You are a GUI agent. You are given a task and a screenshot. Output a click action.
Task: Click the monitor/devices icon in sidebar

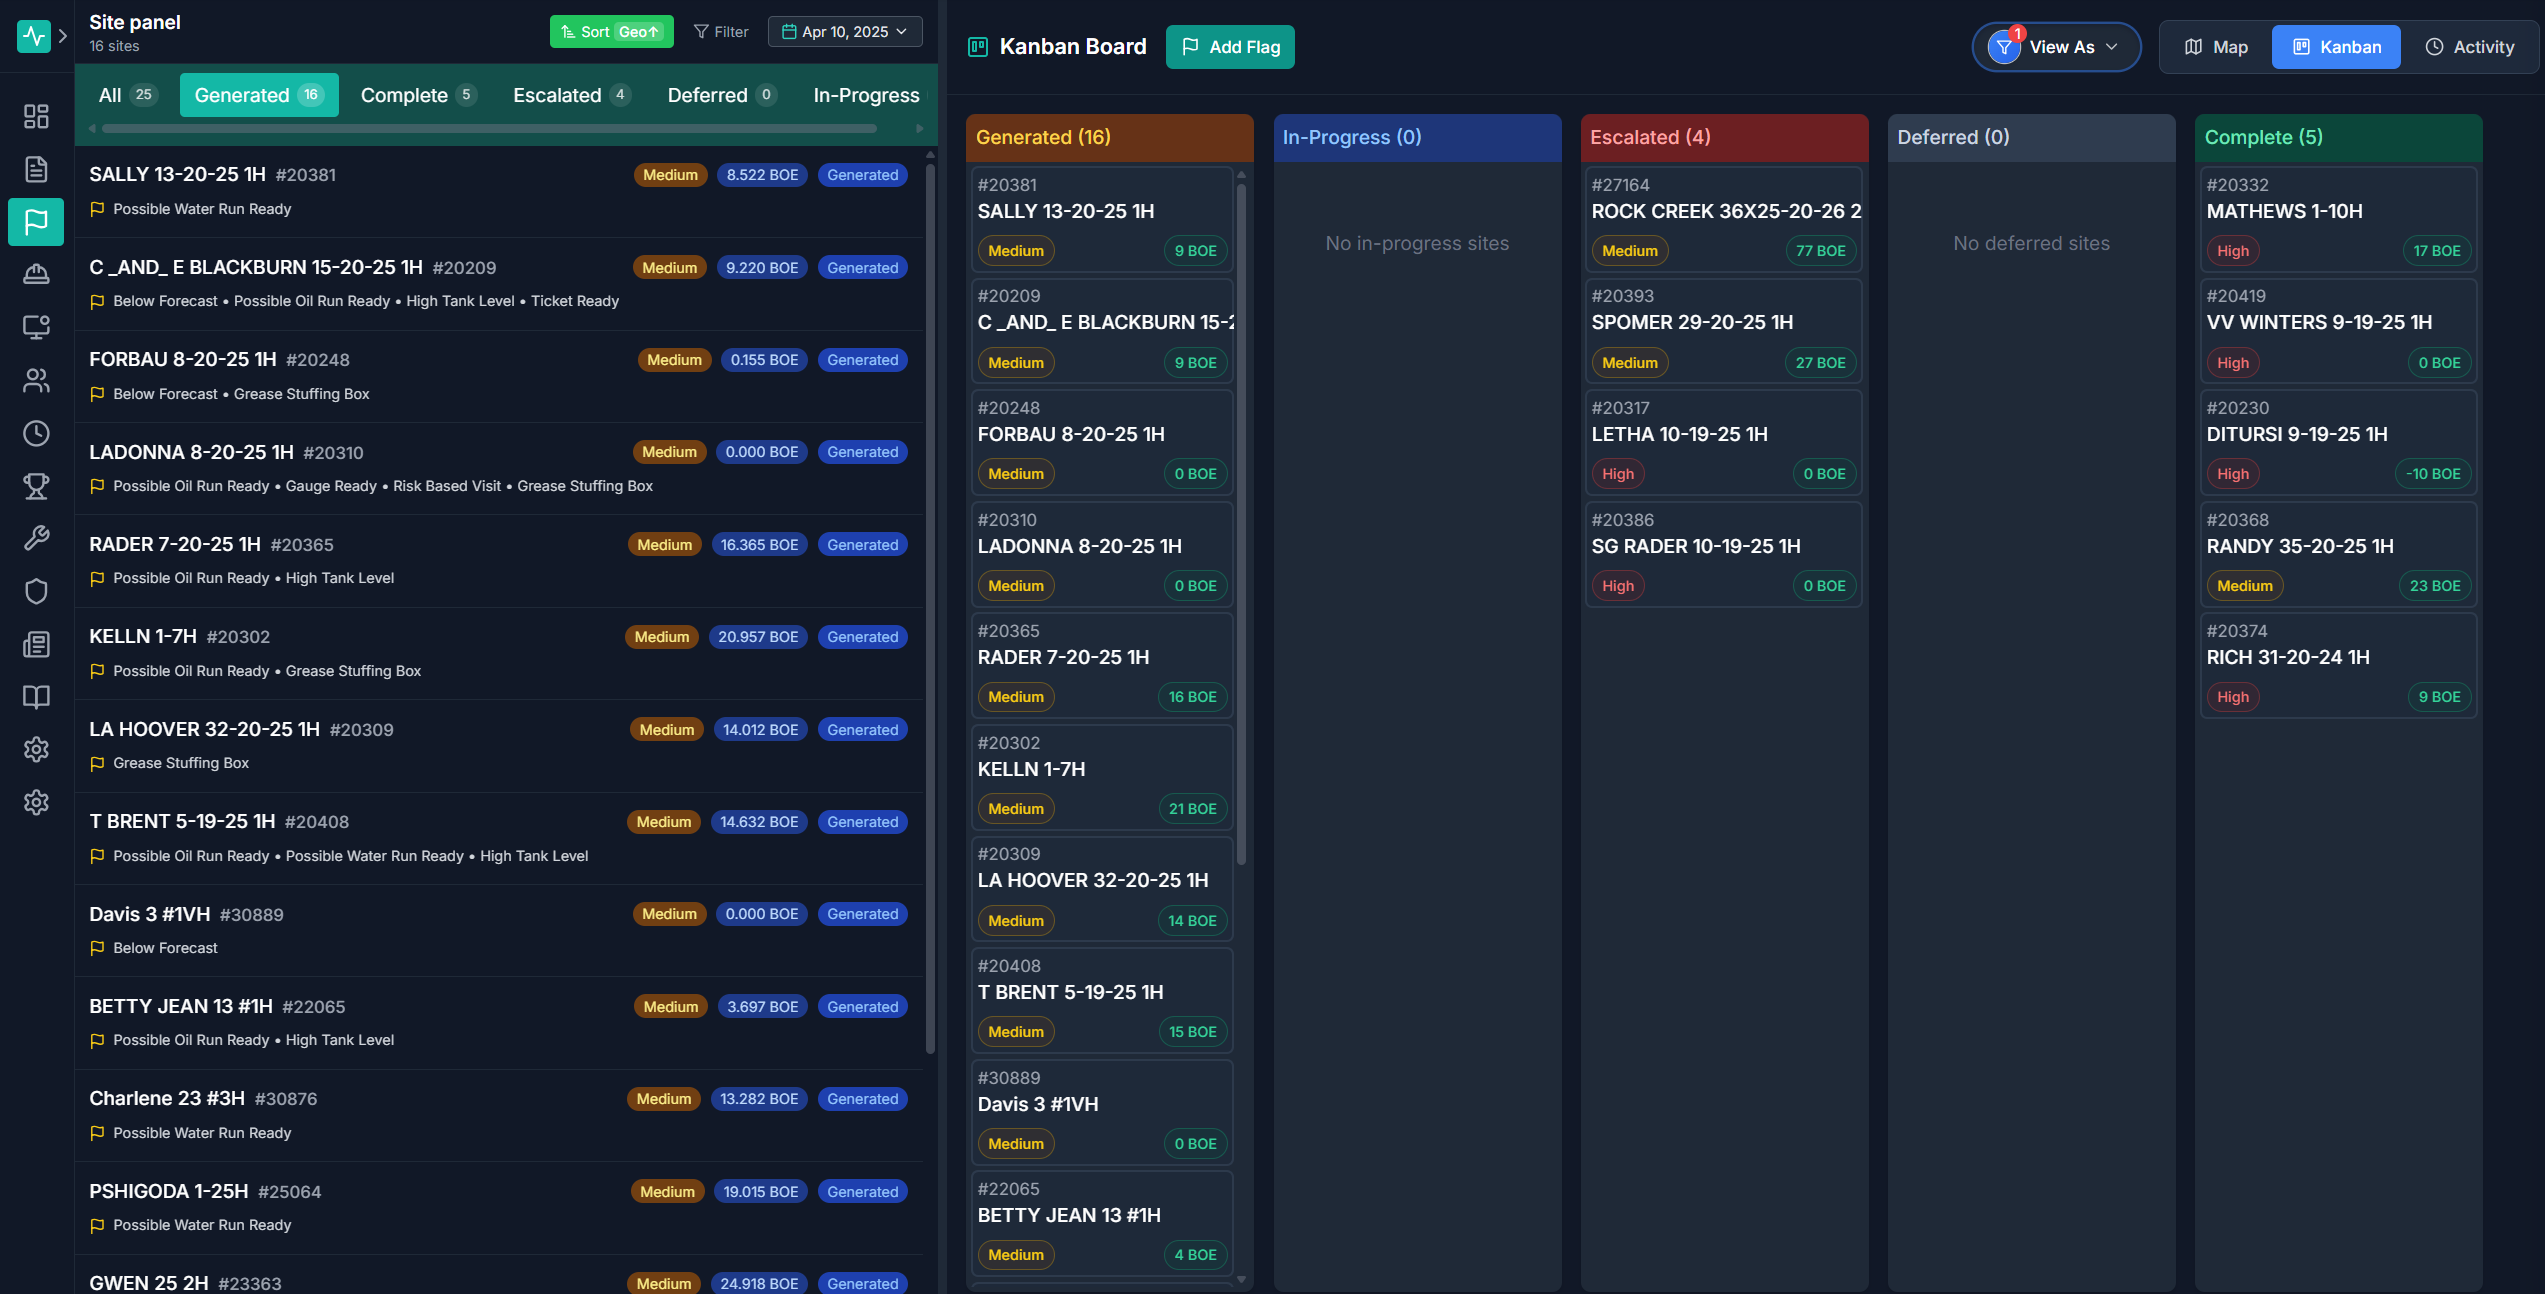(37, 326)
